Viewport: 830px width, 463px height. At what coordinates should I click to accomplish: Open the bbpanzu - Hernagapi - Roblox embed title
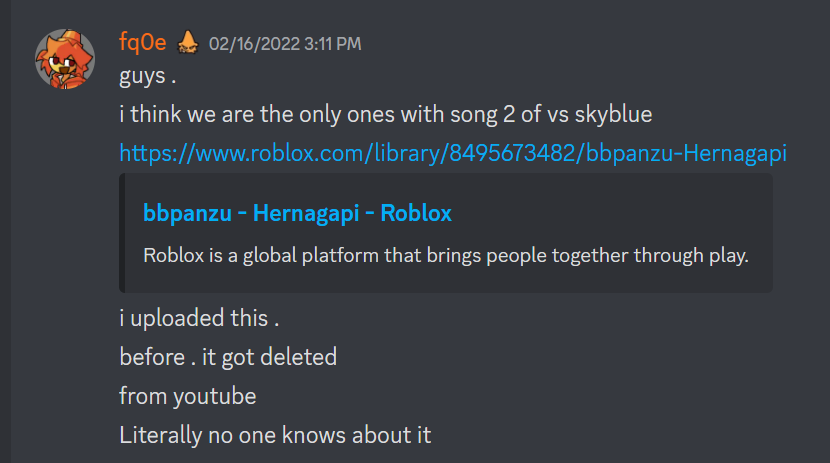click(297, 213)
